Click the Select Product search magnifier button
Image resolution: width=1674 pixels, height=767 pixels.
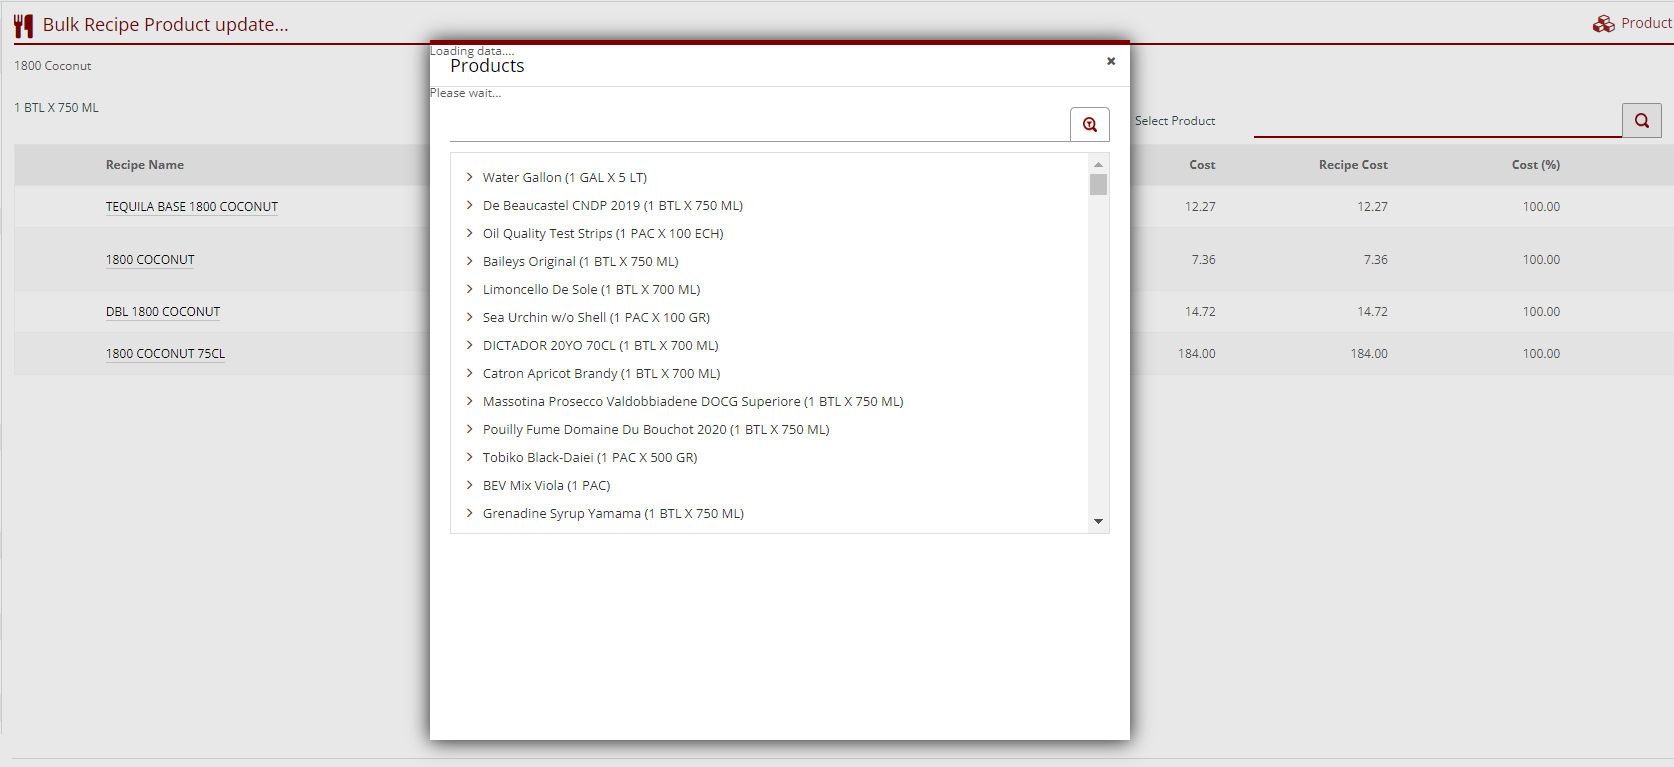[1641, 121]
